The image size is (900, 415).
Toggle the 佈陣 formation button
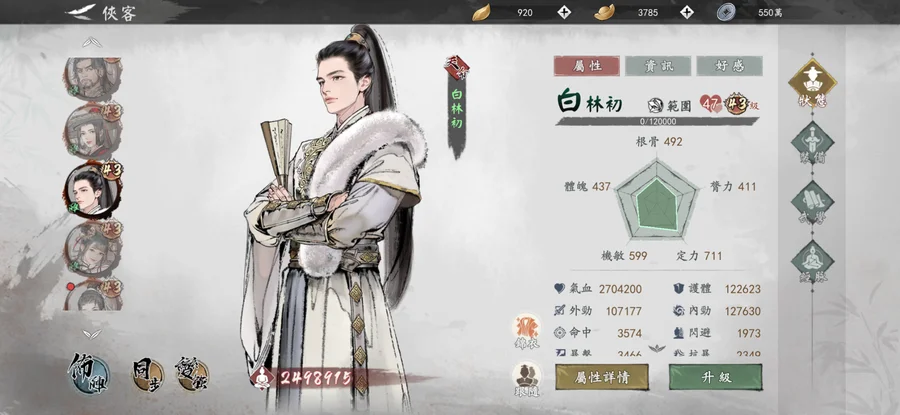[x=88, y=374]
